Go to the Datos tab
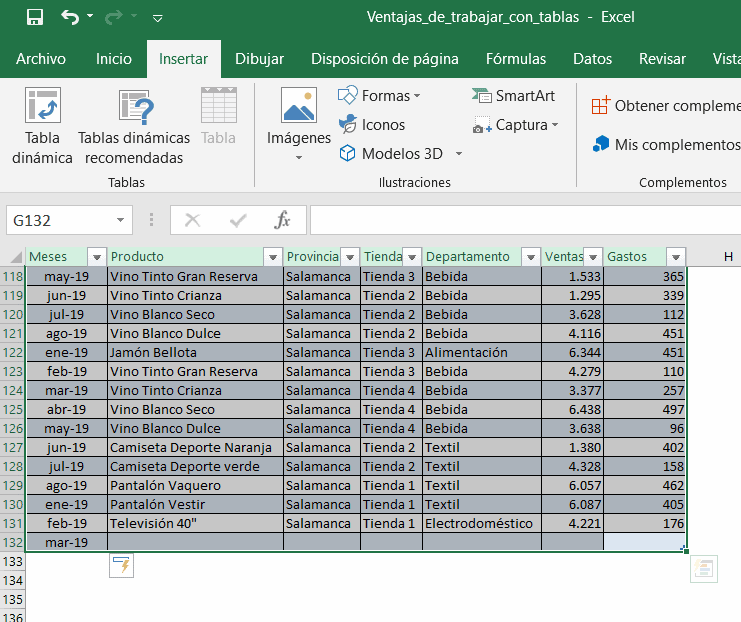Image resolution: width=741 pixels, height=622 pixels. (x=593, y=59)
